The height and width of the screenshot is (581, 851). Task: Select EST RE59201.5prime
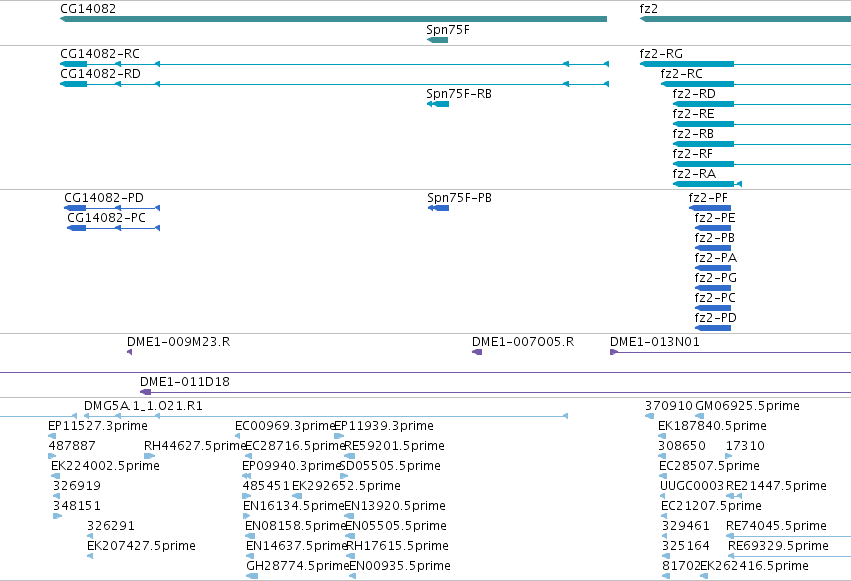(x=350, y=456)
